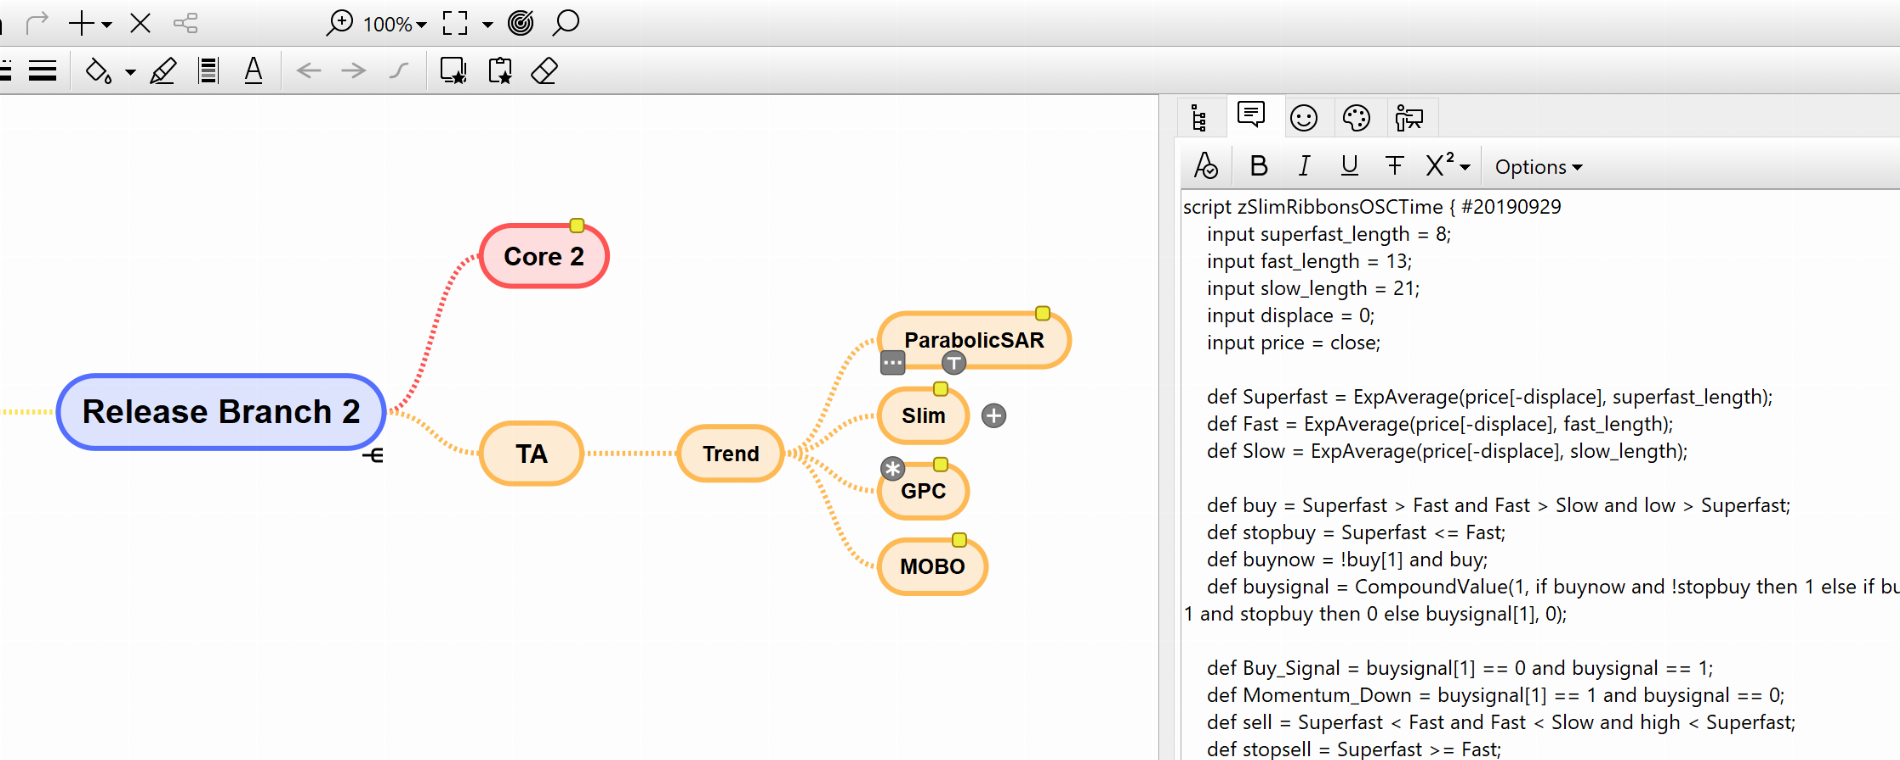The height and width of the screenshot is (760, 1900).
Task: Click the asterisk badge on GPC
Action: coord(892,468)
